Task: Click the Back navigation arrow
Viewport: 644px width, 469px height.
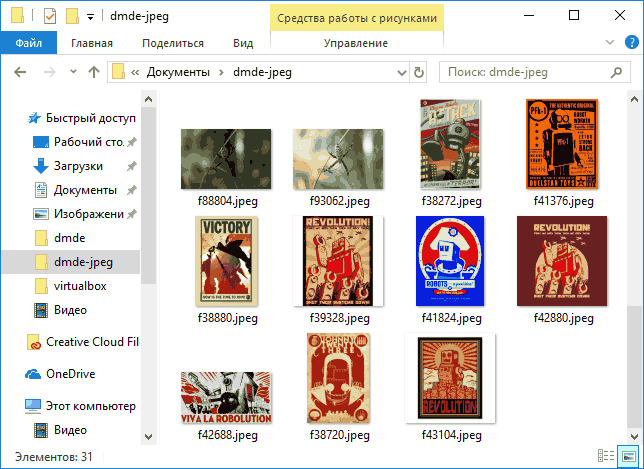Action: pyautogui.click(x=20, y=72)
